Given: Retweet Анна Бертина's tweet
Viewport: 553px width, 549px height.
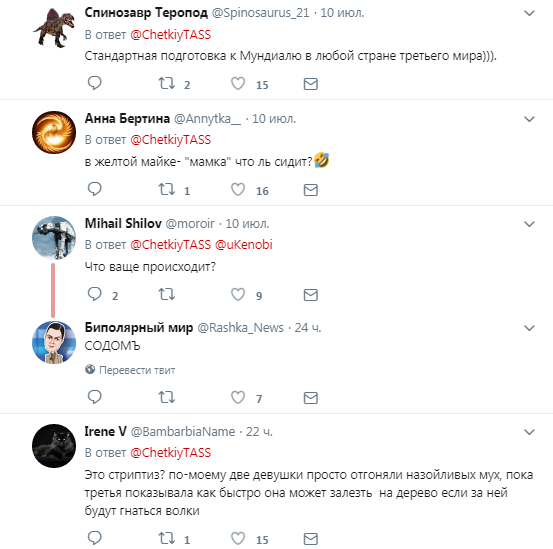Looking at the screenshot, I should (166, 189).
